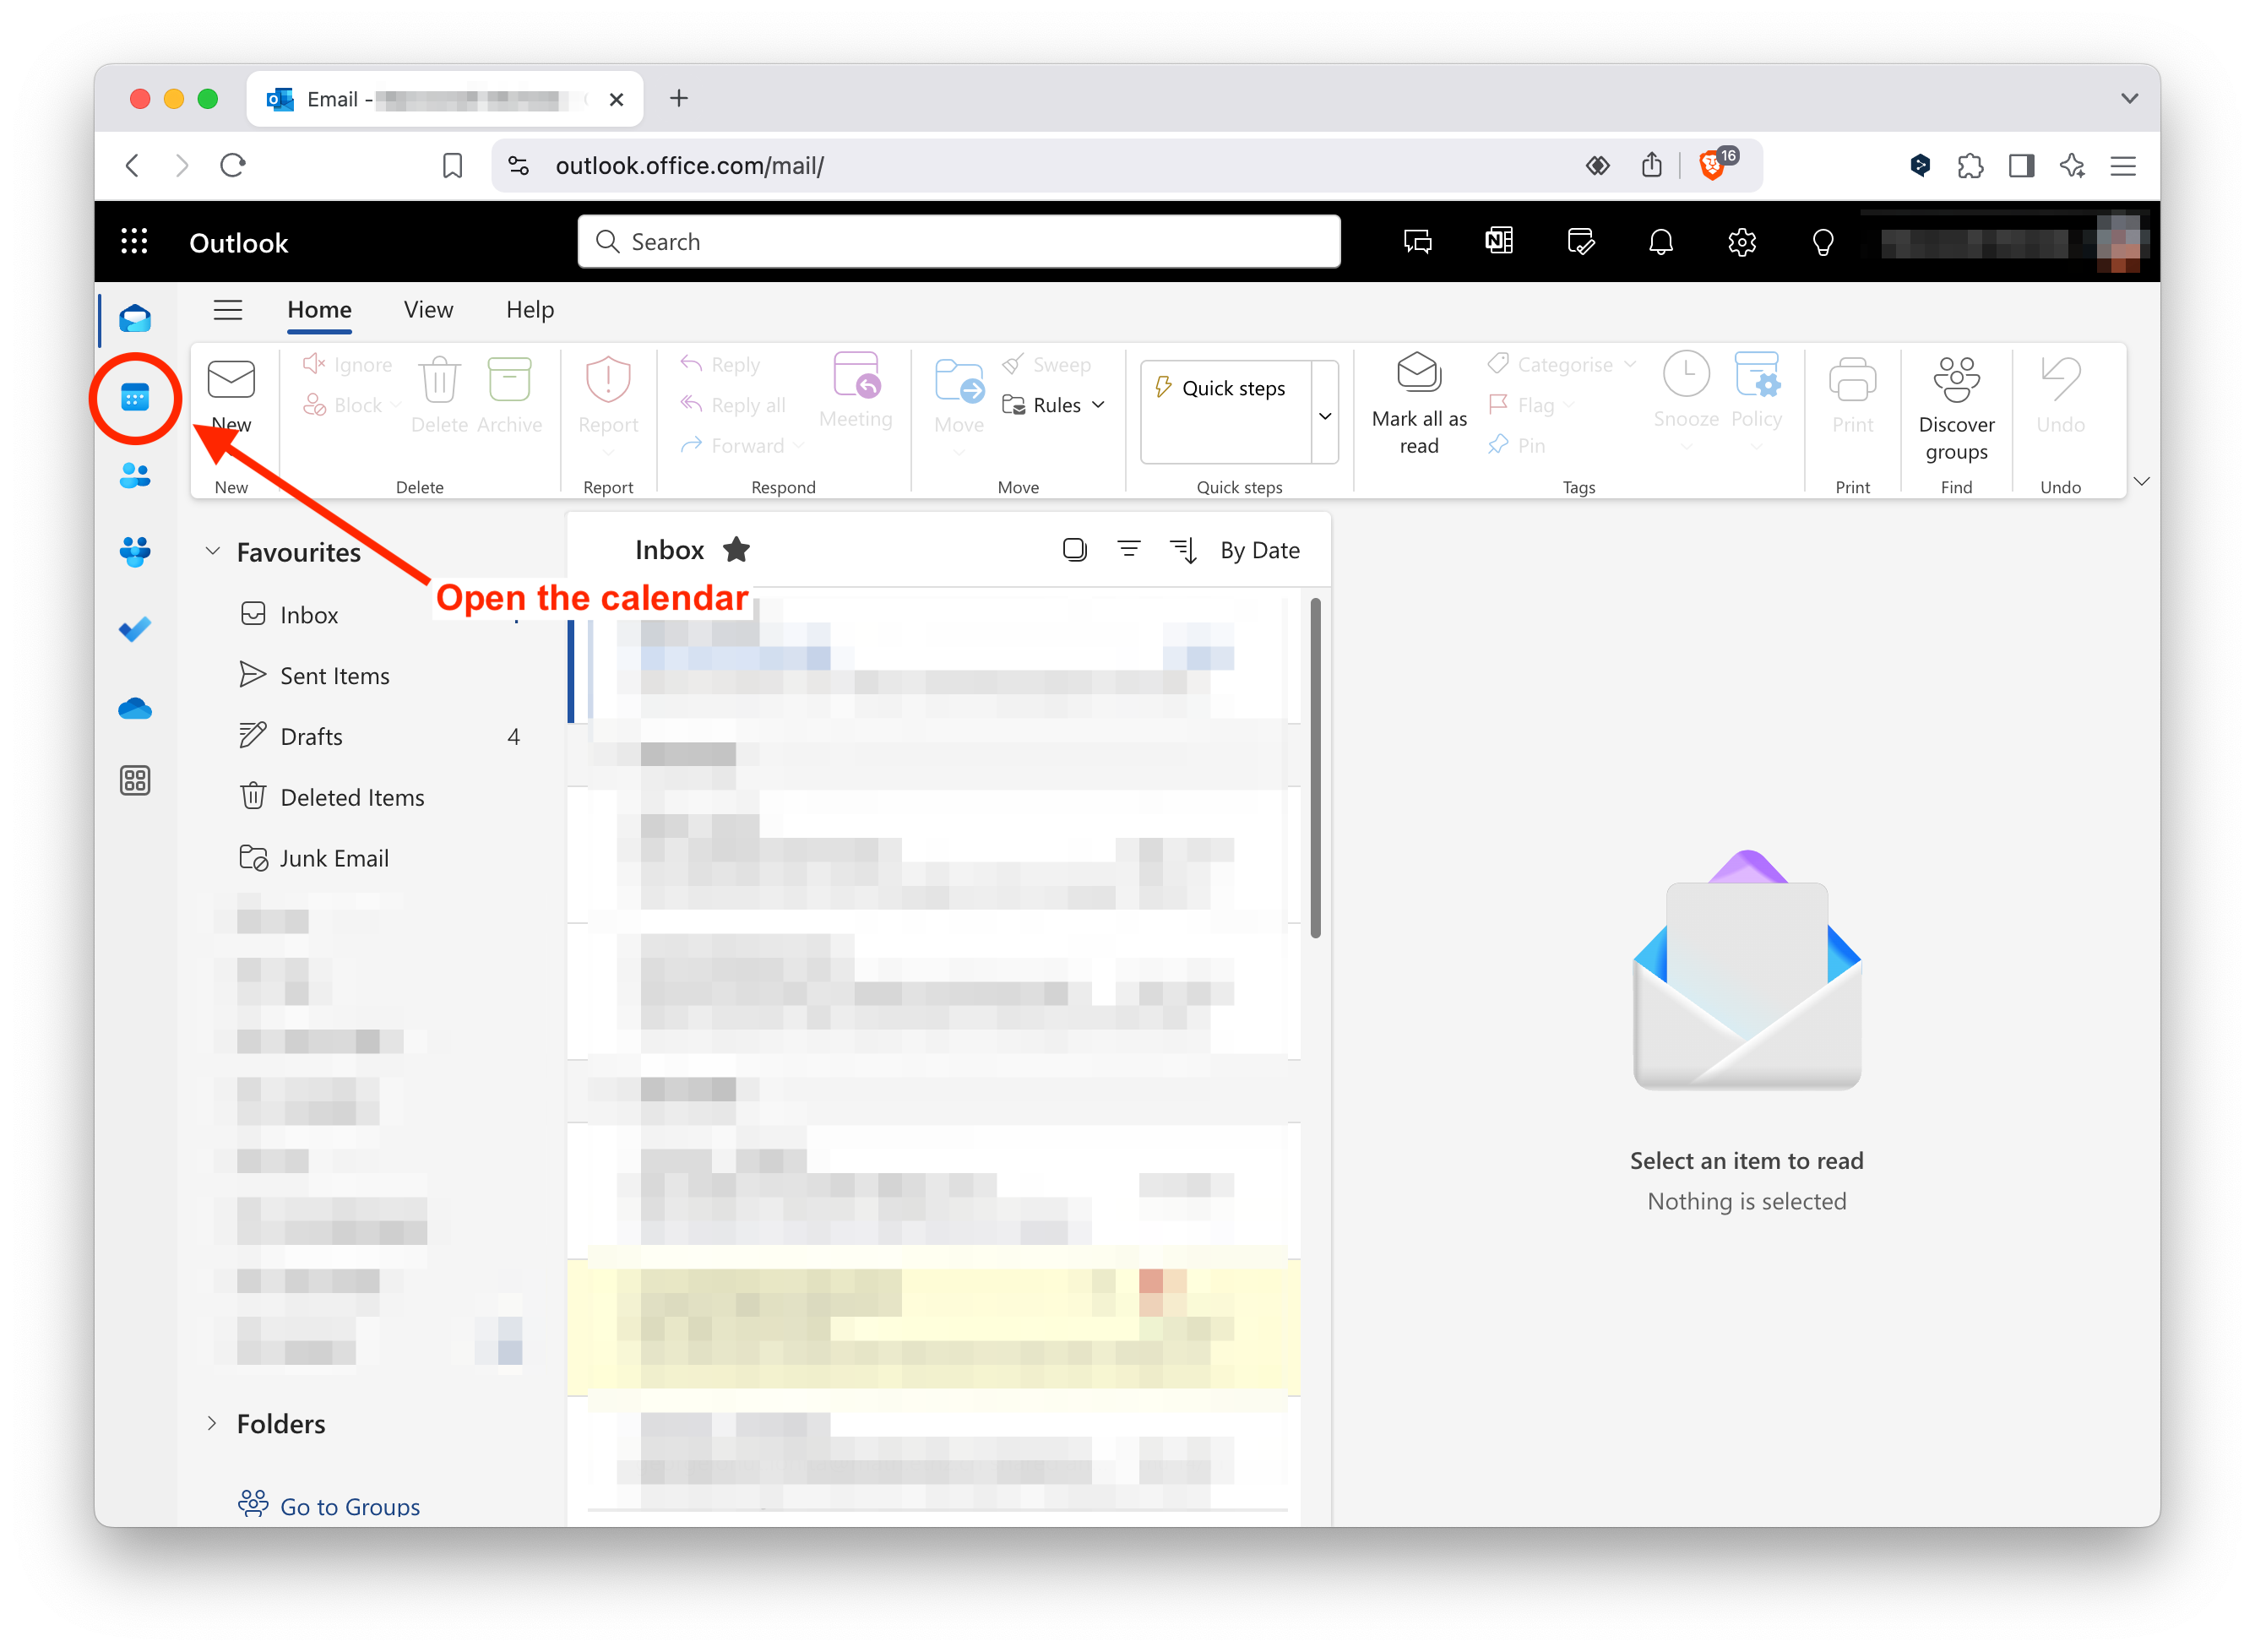
Task: Reload the browser page
Action: (233, 165)
